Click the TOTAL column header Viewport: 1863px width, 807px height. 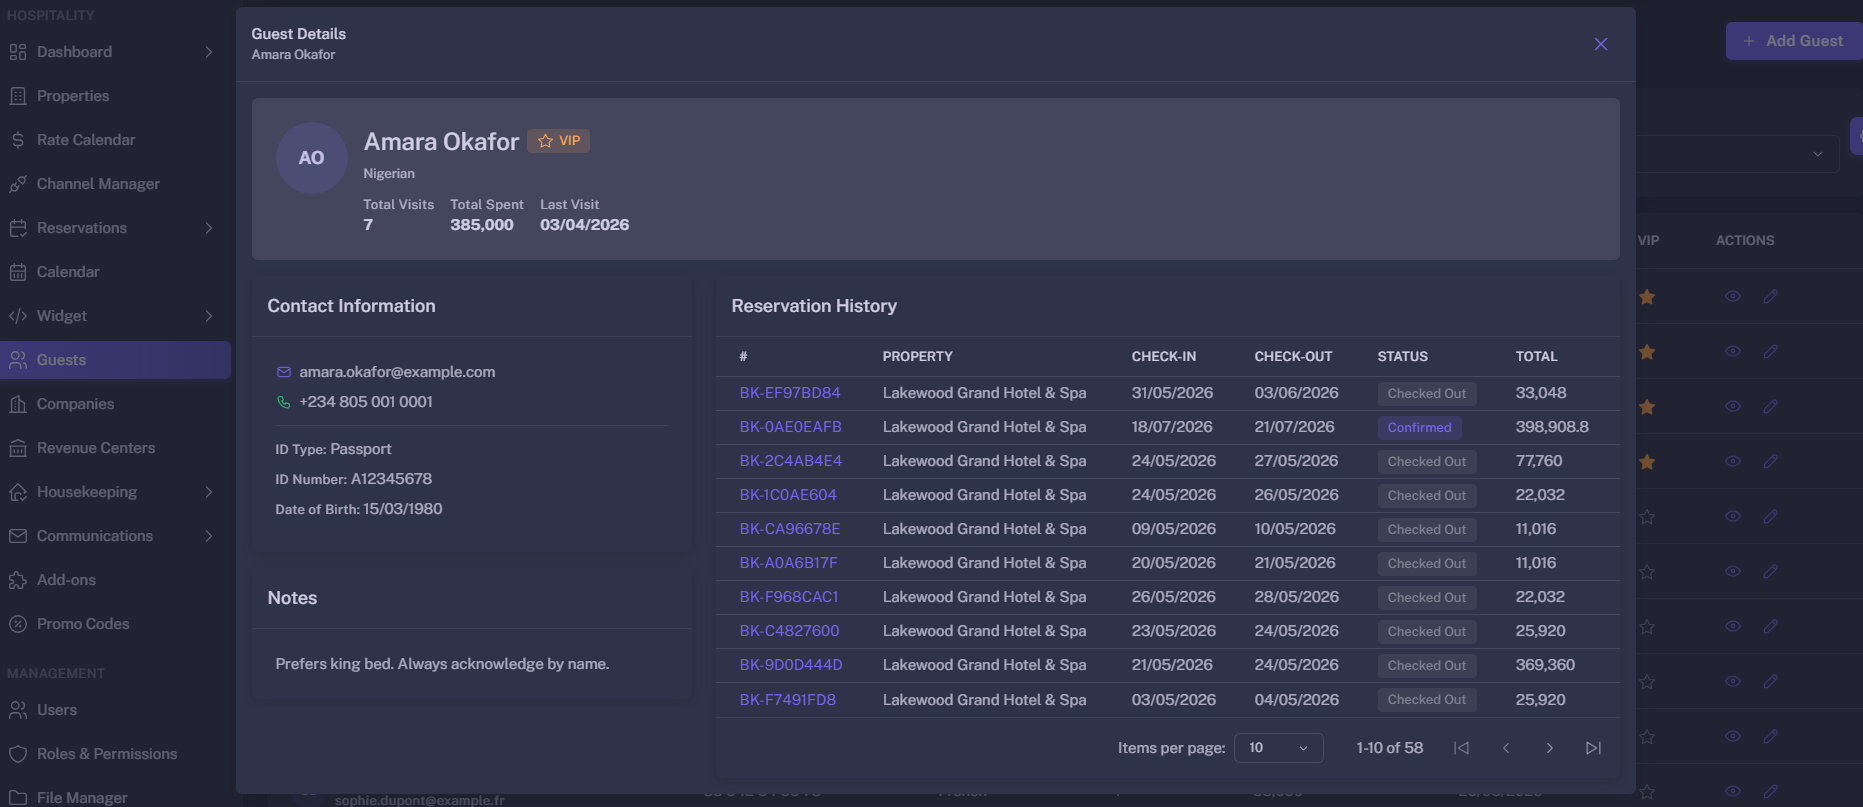coord(1536,357)
